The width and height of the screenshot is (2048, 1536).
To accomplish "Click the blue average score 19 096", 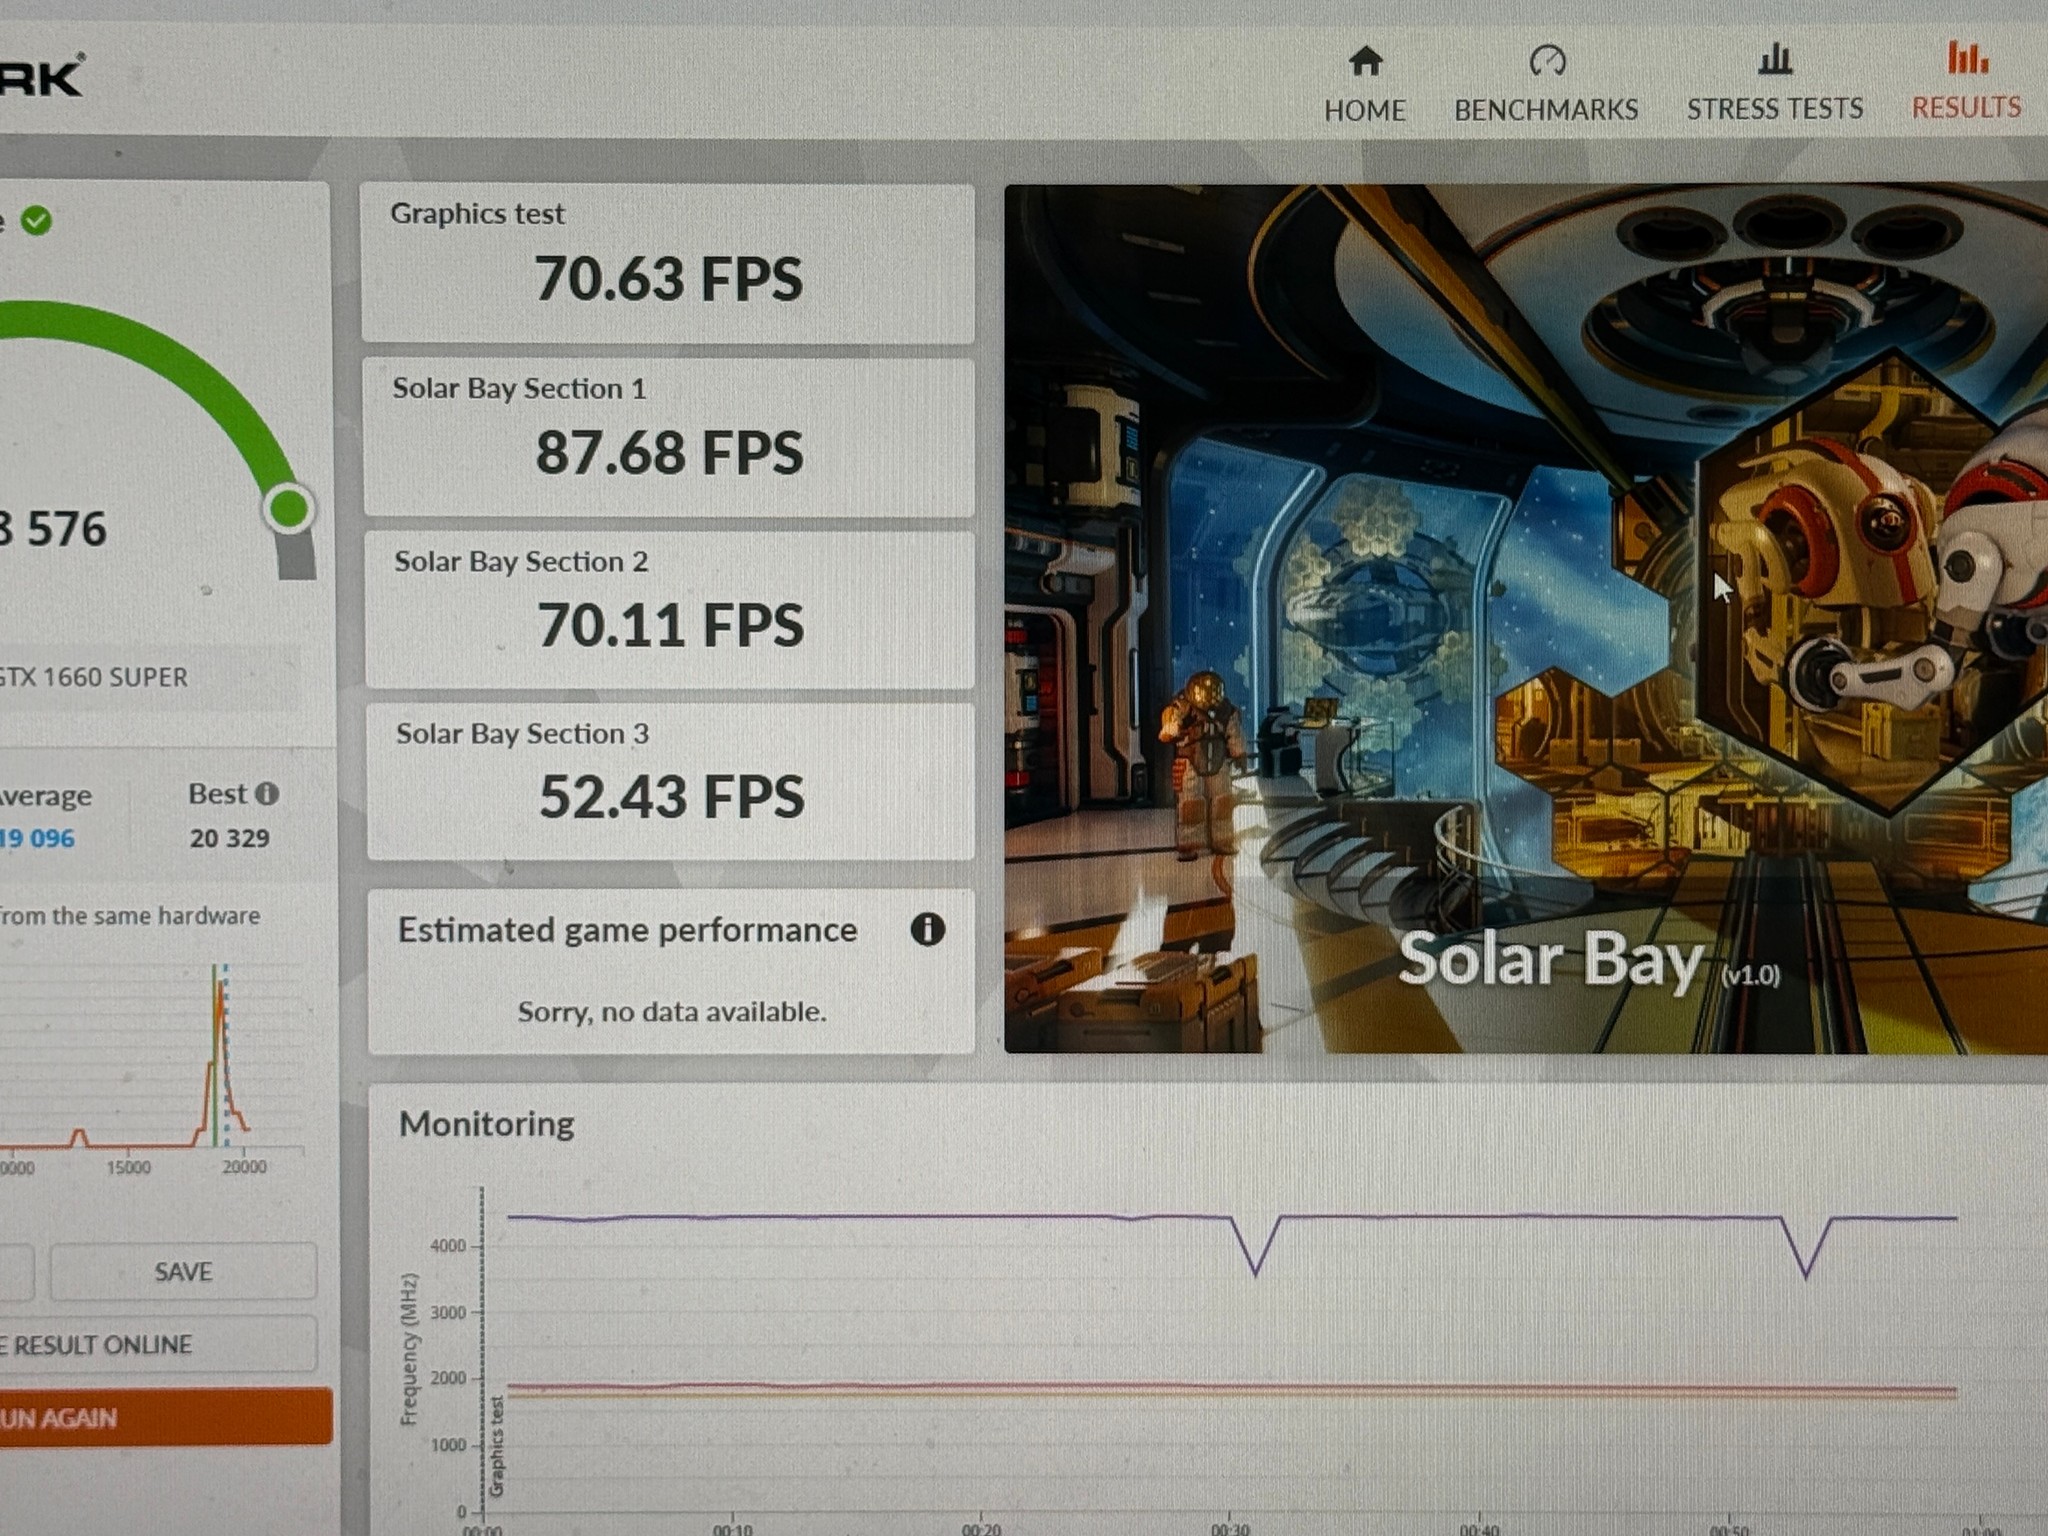I will click(38, 838).
